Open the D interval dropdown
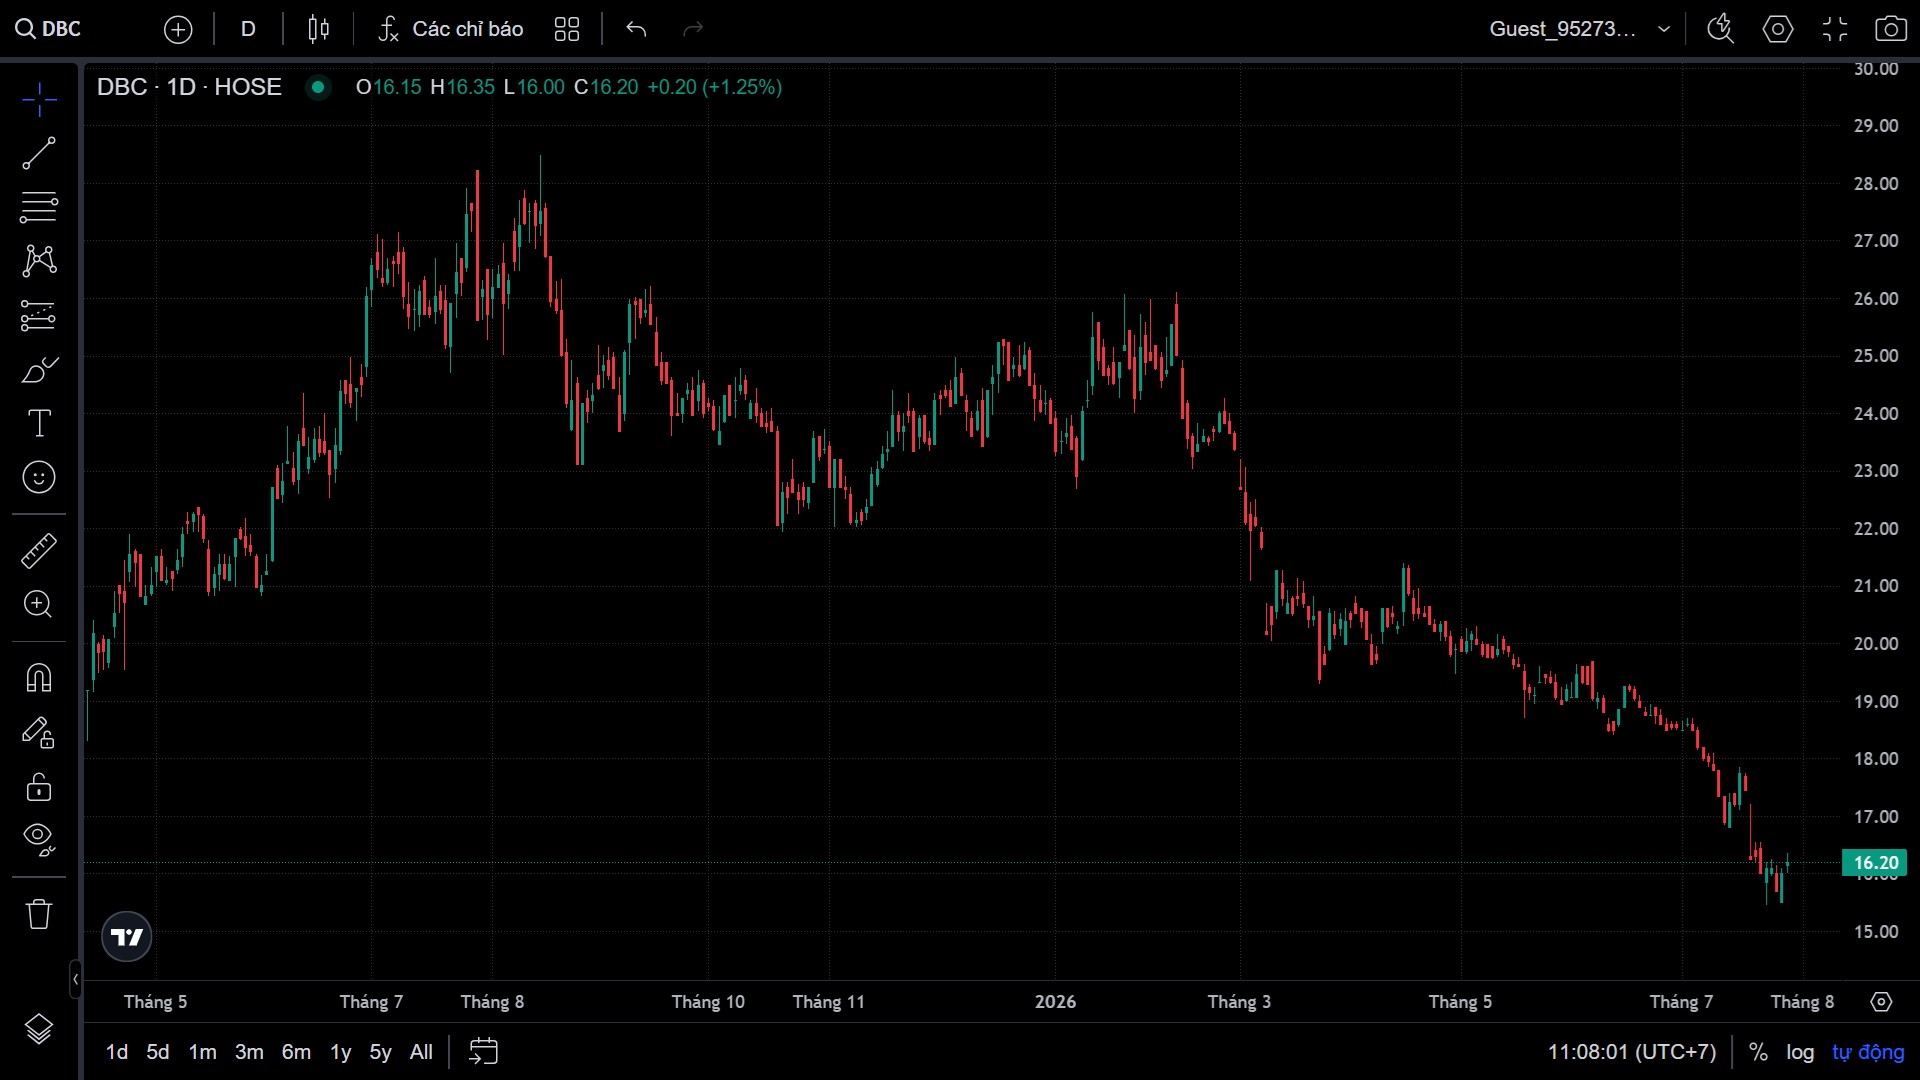This screenshot has height=1080, width=1920. (x=248, y=29)
